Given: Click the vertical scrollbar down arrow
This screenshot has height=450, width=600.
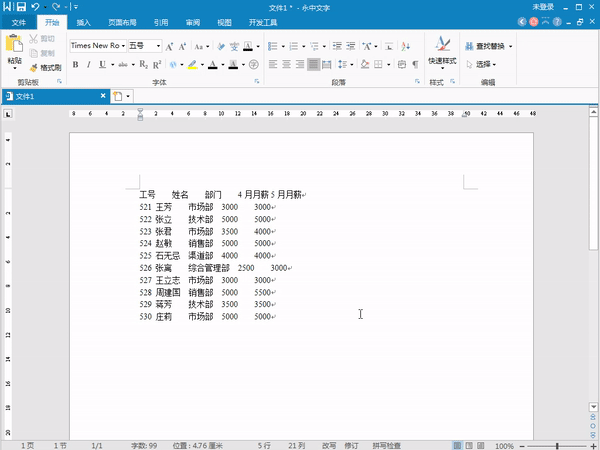Looking at the screenshot, I should click(x=593, y=407).
